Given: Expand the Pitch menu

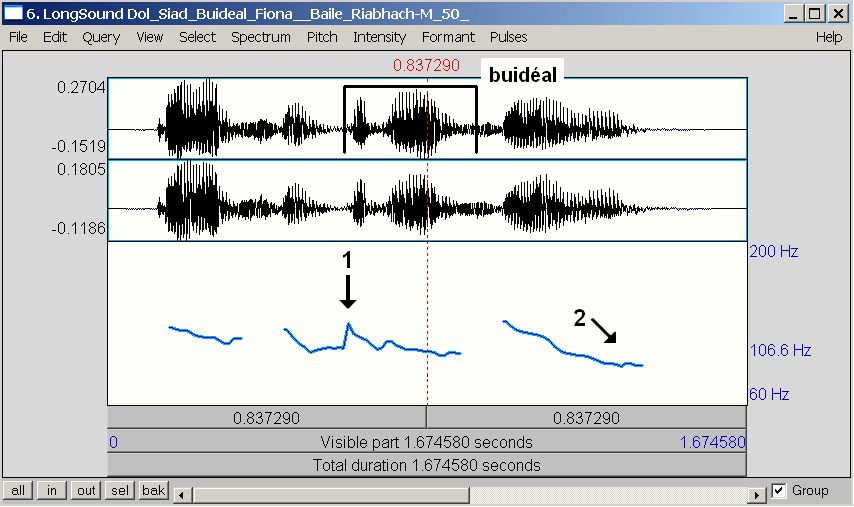Looking at the screenshot, I should click(322, 37).
